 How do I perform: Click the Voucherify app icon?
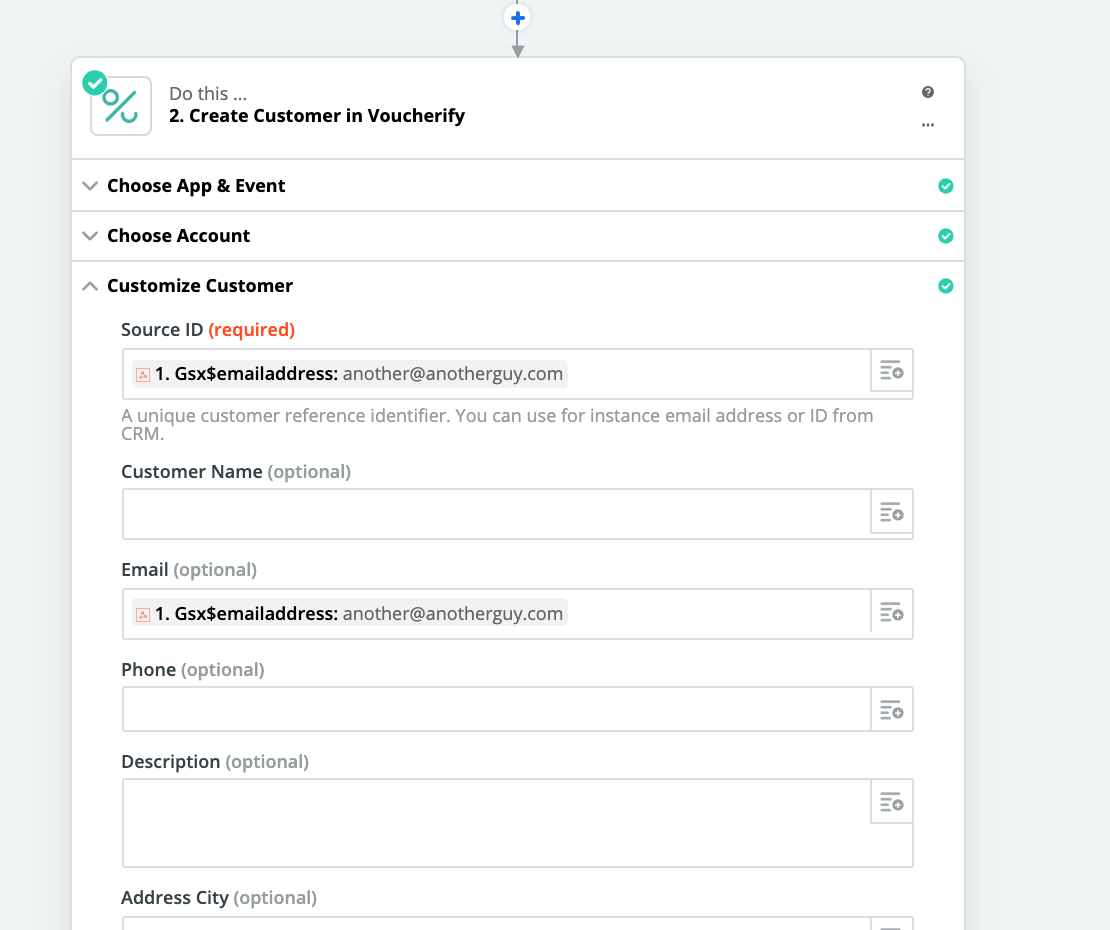121,106
